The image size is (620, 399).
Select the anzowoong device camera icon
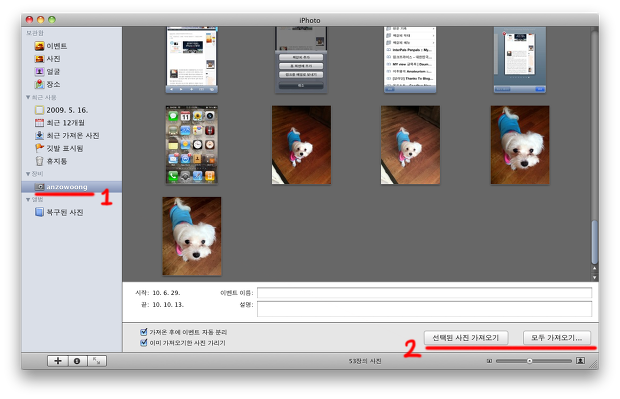[40, 187]
